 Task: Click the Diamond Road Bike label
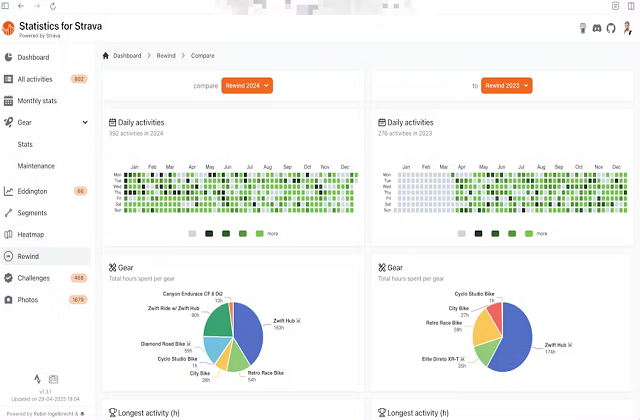click(x=166, y=344)
